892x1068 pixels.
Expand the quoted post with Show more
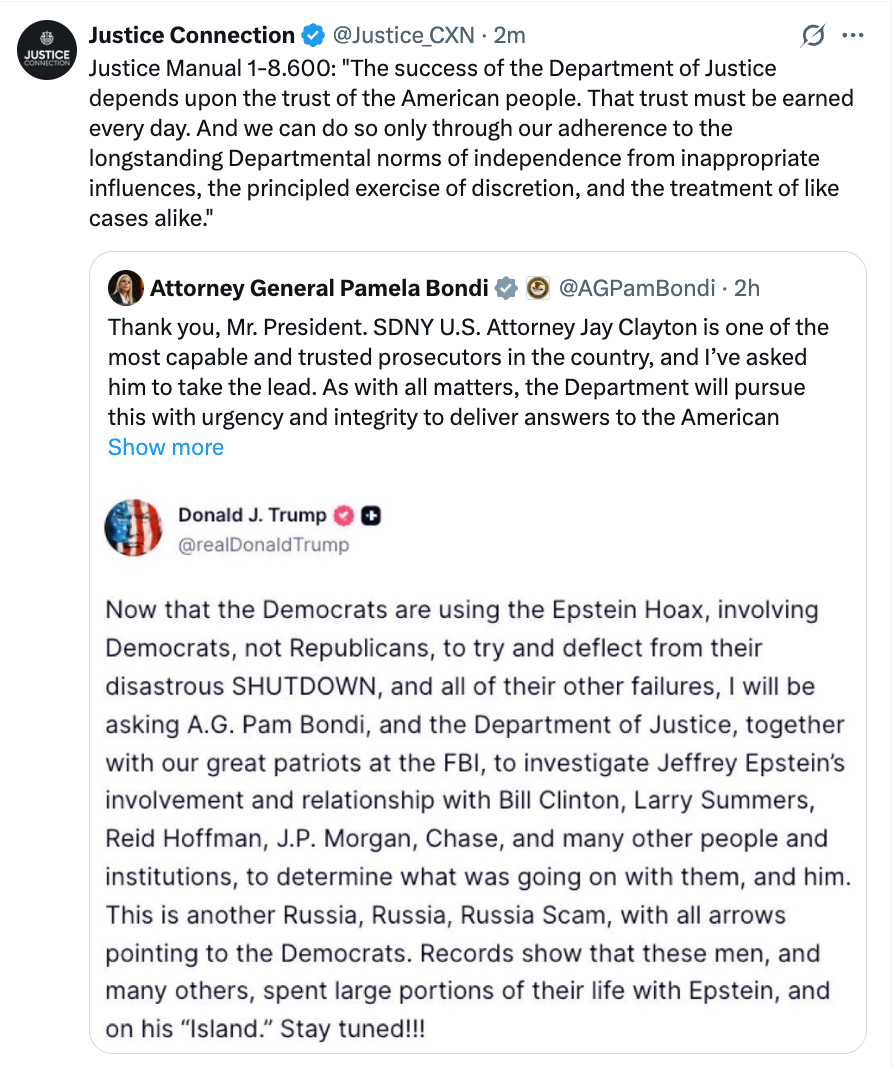click(x=166, y=447)
